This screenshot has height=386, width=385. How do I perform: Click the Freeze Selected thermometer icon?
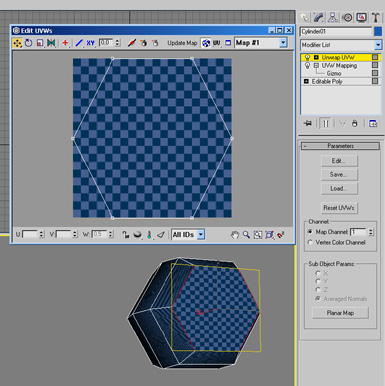coord(149,235)
